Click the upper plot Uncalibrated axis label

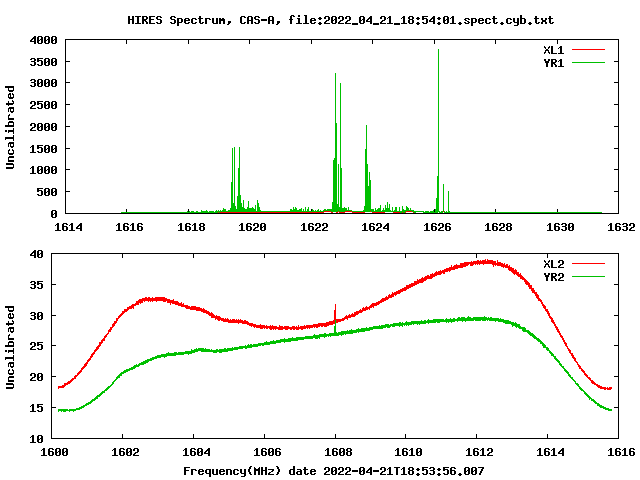coord(10,127)
